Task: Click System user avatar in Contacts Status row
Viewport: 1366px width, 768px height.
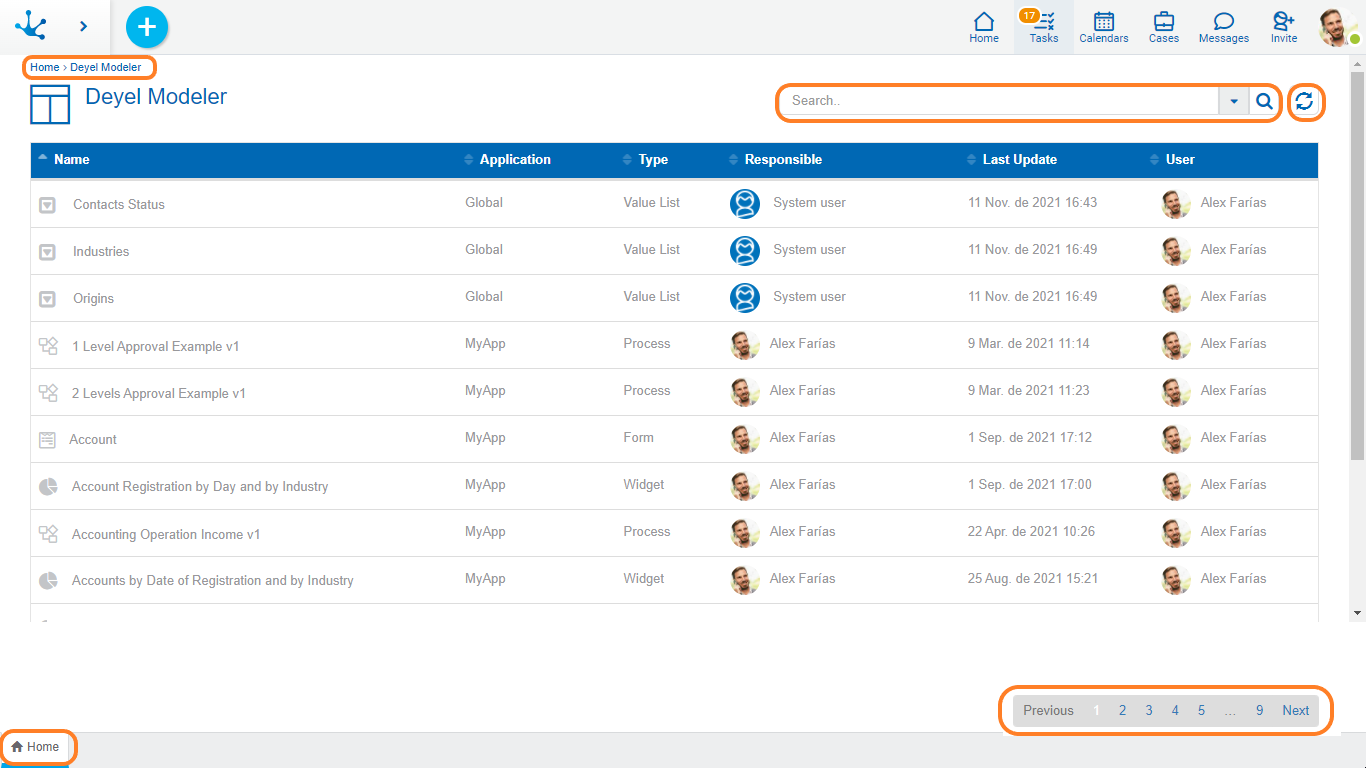Action: (x=745, y=204)
